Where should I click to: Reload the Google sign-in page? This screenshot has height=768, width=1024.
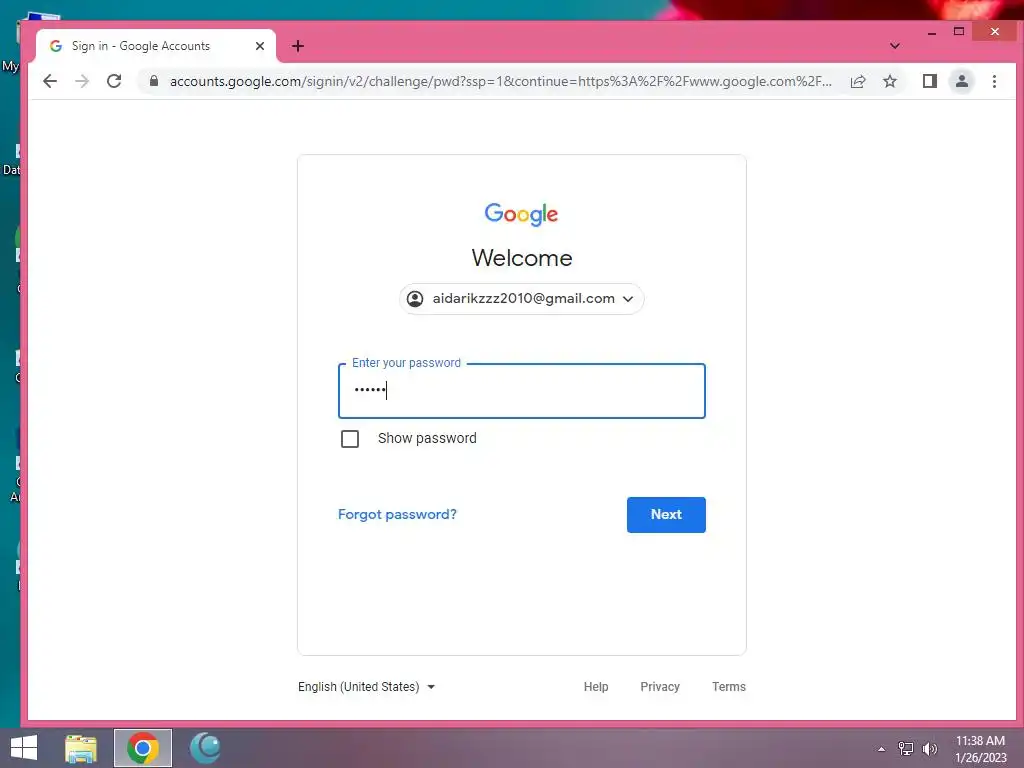(114, 81)
